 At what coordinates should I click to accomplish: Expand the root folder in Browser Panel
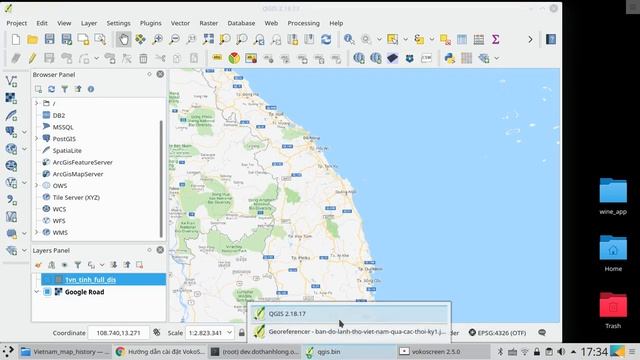[x=37, y=103]
